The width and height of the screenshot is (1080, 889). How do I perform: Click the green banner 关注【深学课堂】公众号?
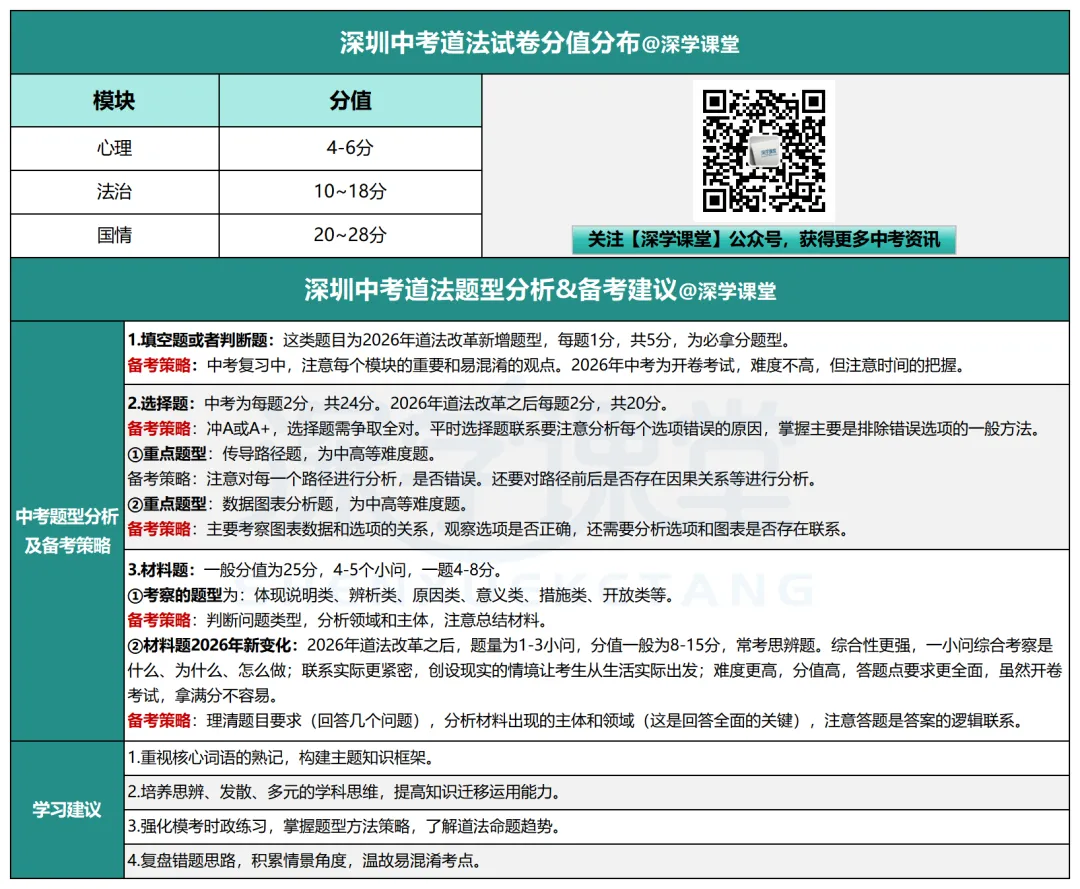point(764,240)
